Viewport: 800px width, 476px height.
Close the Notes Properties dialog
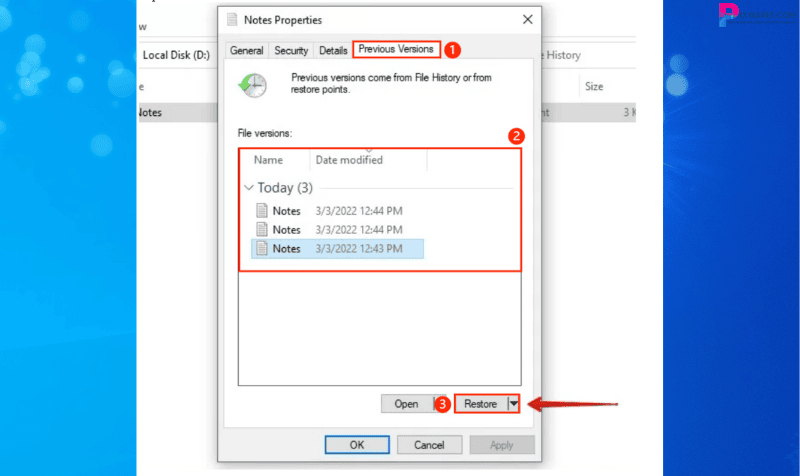tap(527, 20)
